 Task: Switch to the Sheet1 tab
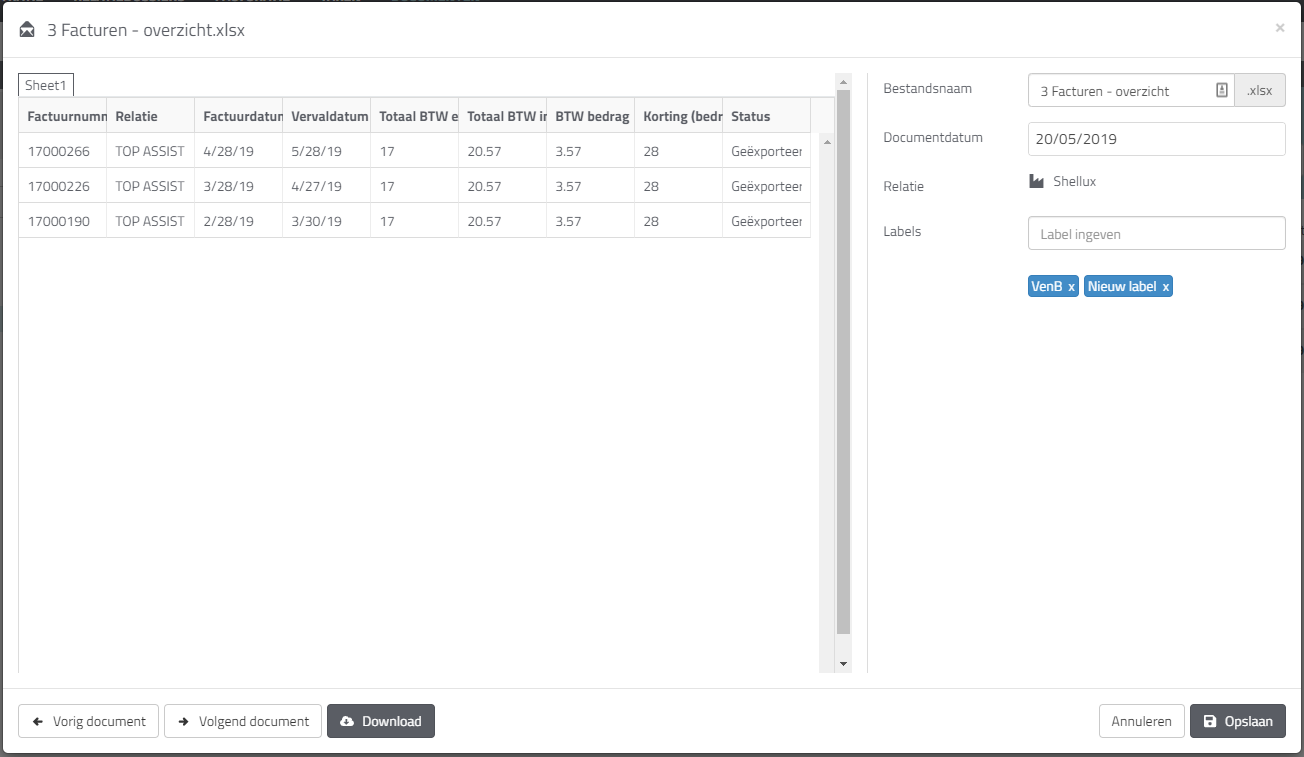pyautogui.click(x=45, y=84)
